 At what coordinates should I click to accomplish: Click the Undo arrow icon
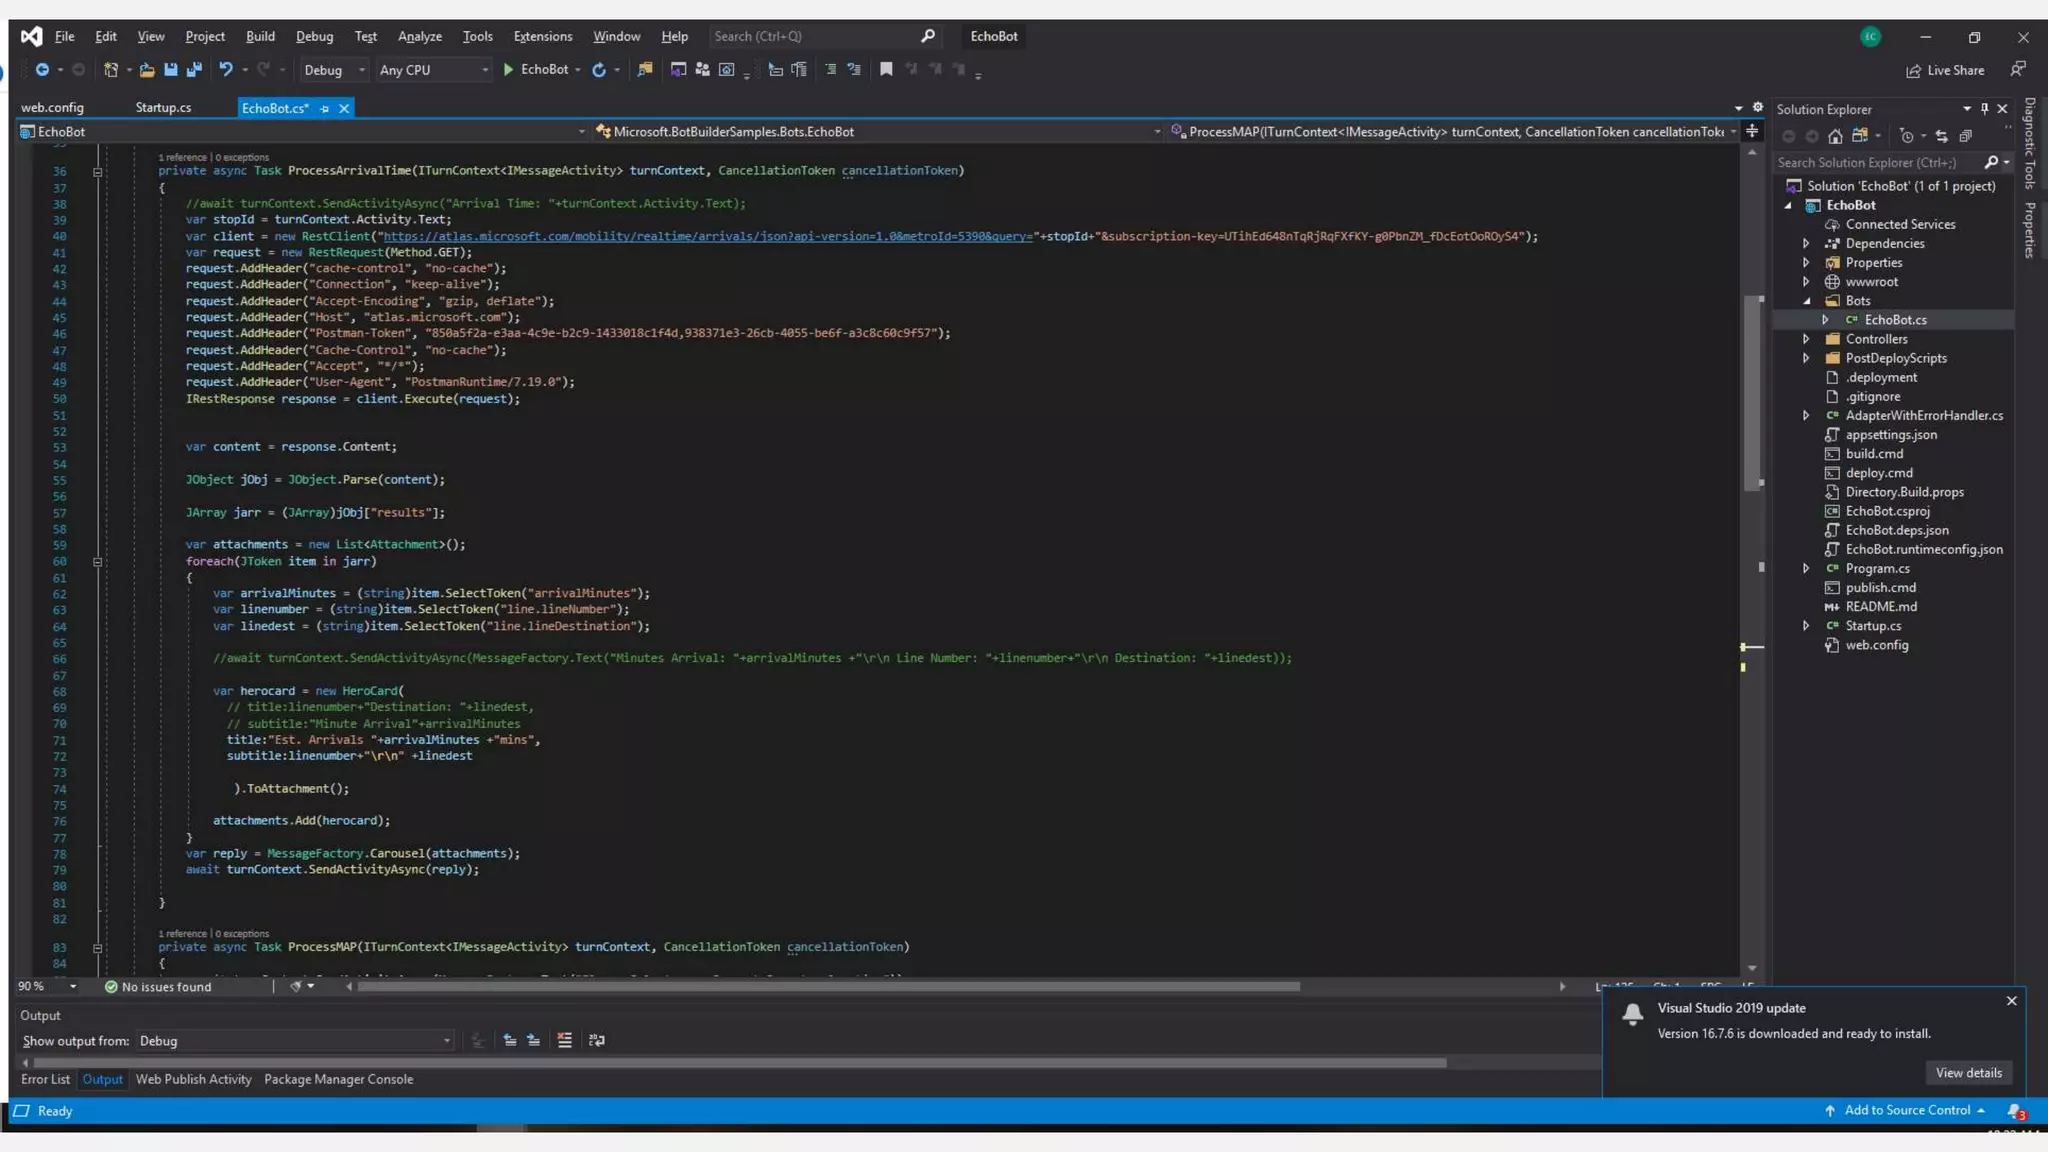226,70
